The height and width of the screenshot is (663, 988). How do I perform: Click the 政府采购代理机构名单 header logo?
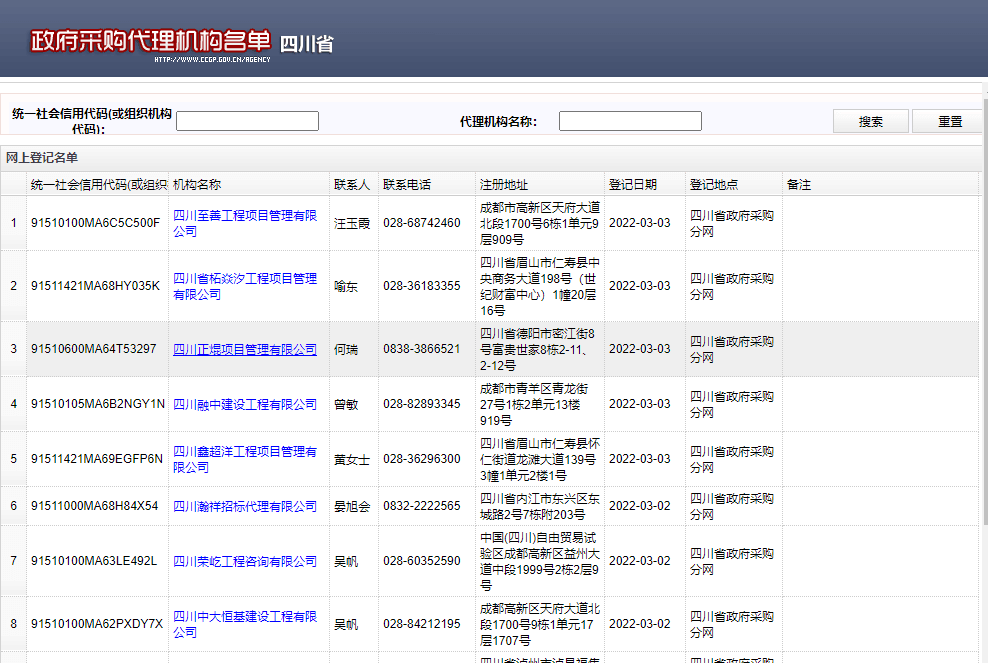point(150,41)
